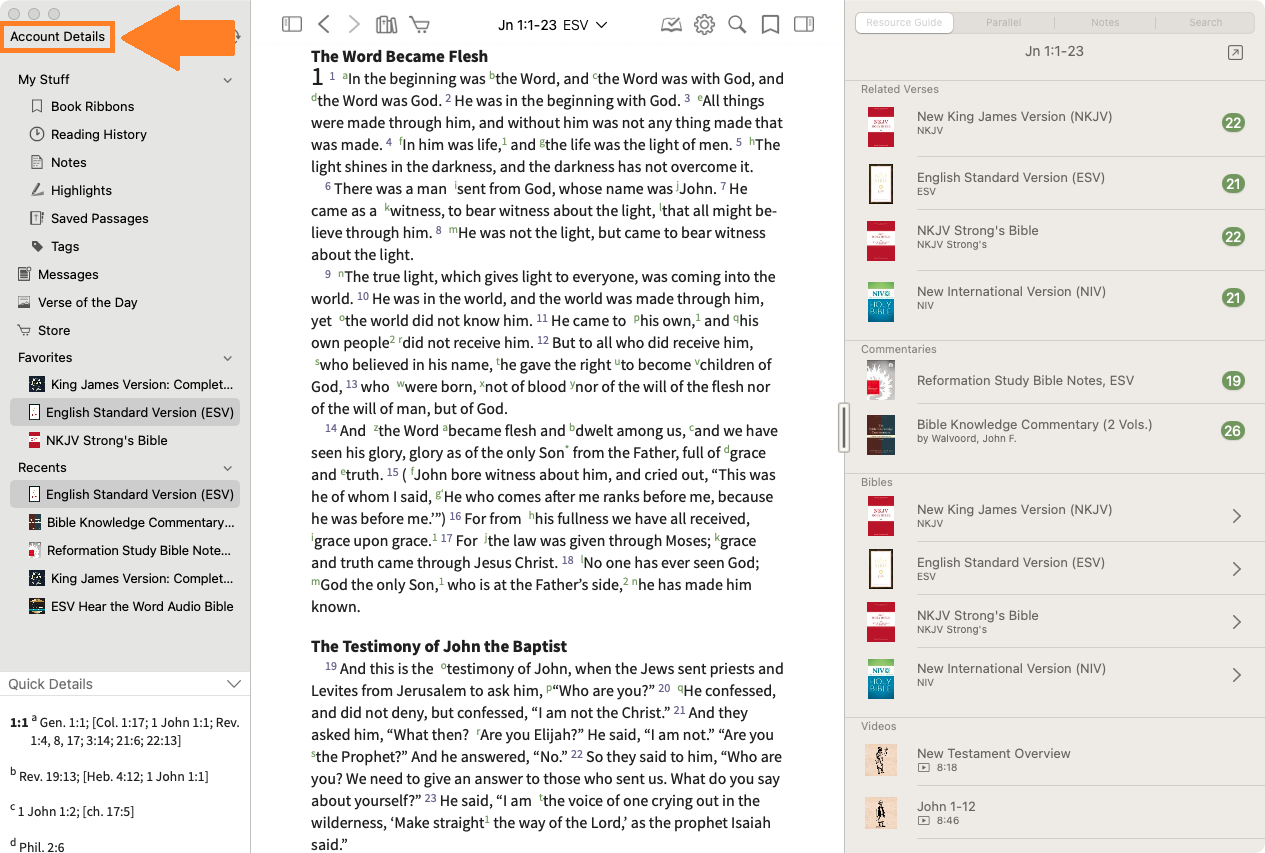
Task: Switch to the Notes tab
Action: [x=1104, y=22]
